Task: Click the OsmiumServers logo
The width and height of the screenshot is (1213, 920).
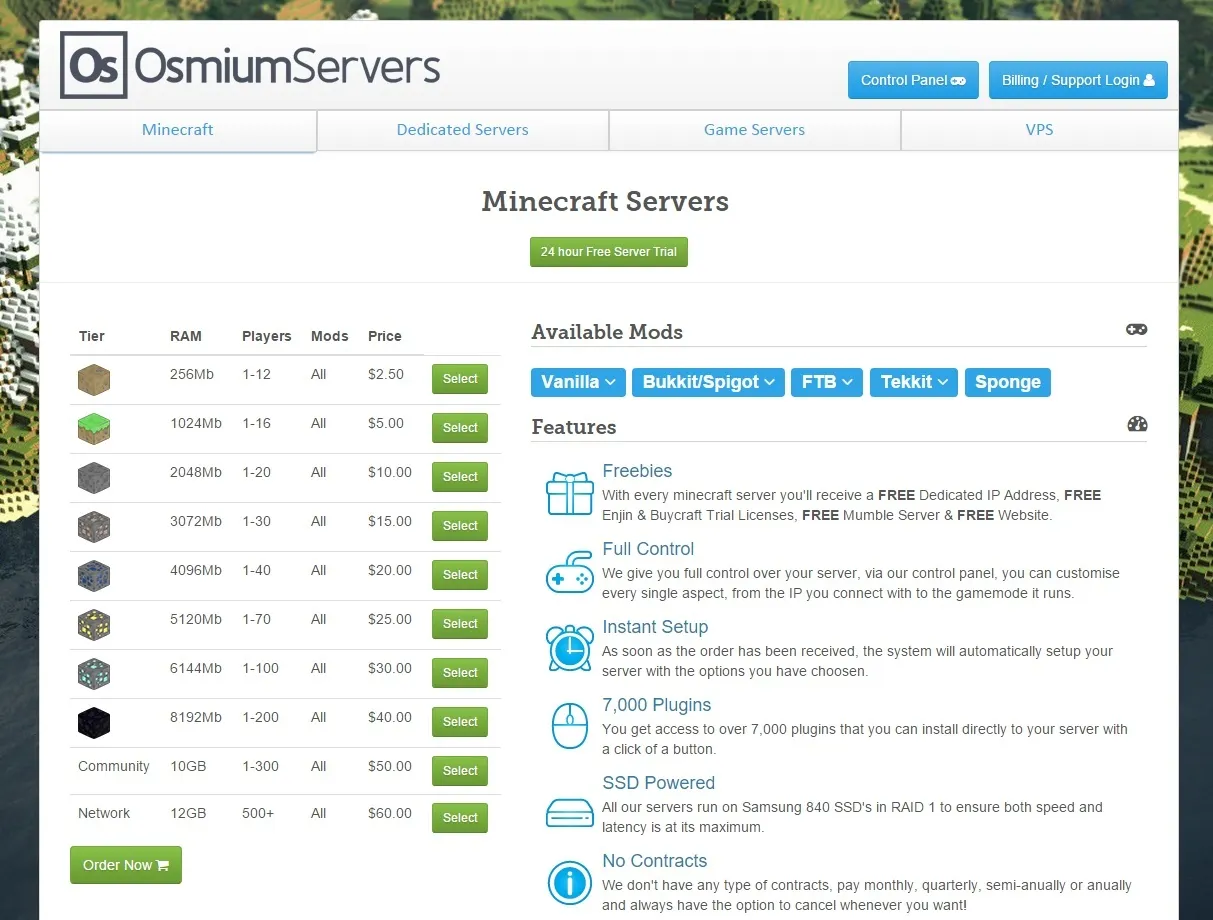Action: click(250, 66)
